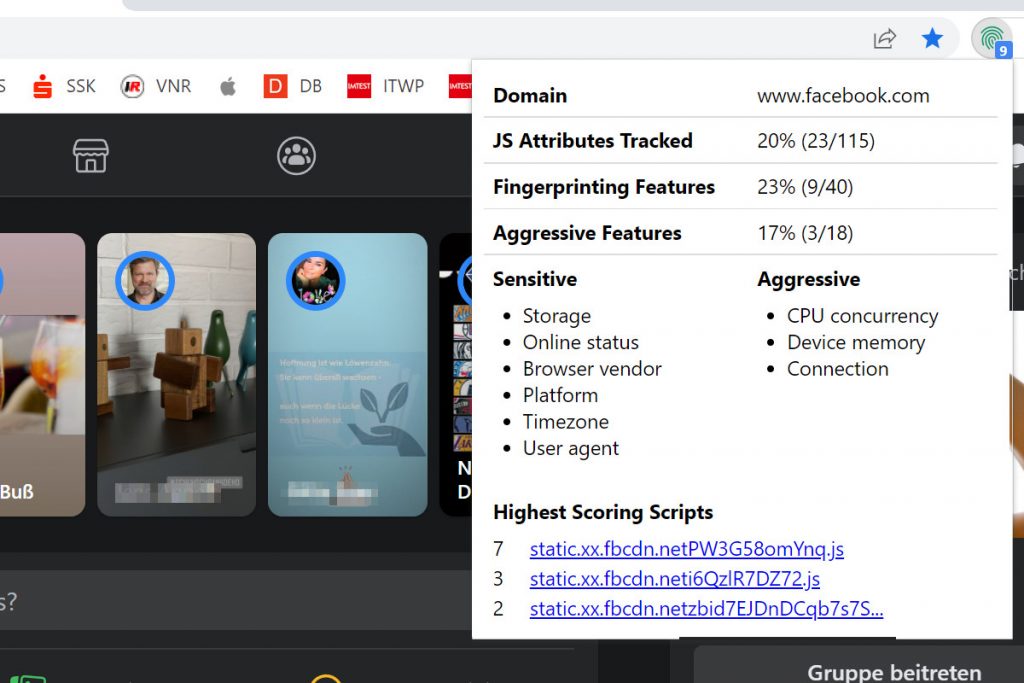
Task: Click the Sensitive column heading
Action: click(x=535, y=279)
